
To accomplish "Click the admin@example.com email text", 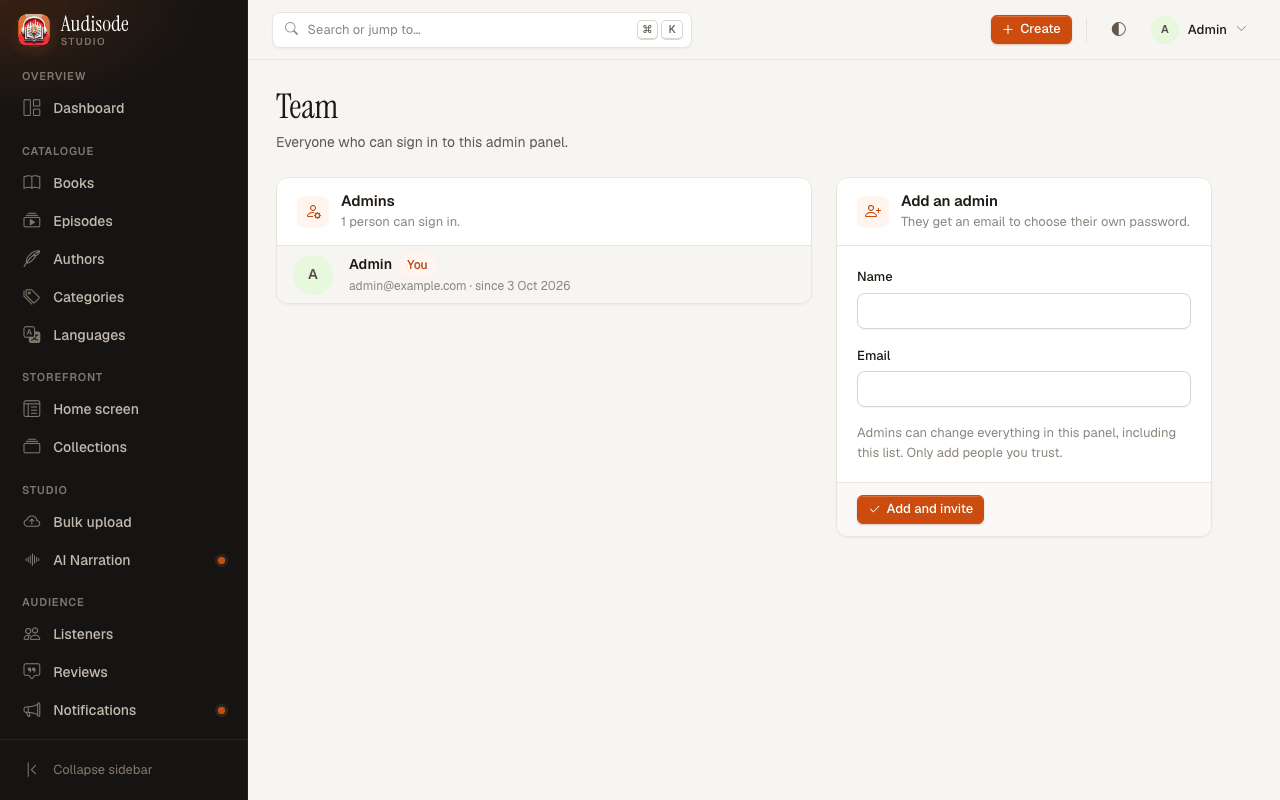I will pyautogui.click(x=408, y=286).
